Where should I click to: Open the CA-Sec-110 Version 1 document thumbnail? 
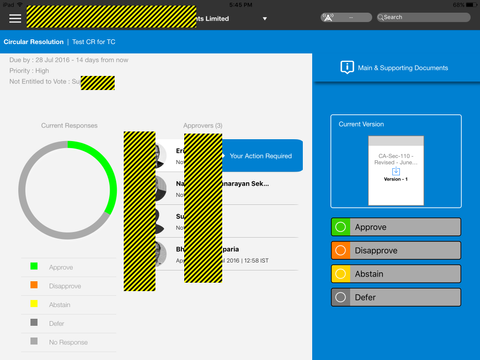[x=396, y=170]
